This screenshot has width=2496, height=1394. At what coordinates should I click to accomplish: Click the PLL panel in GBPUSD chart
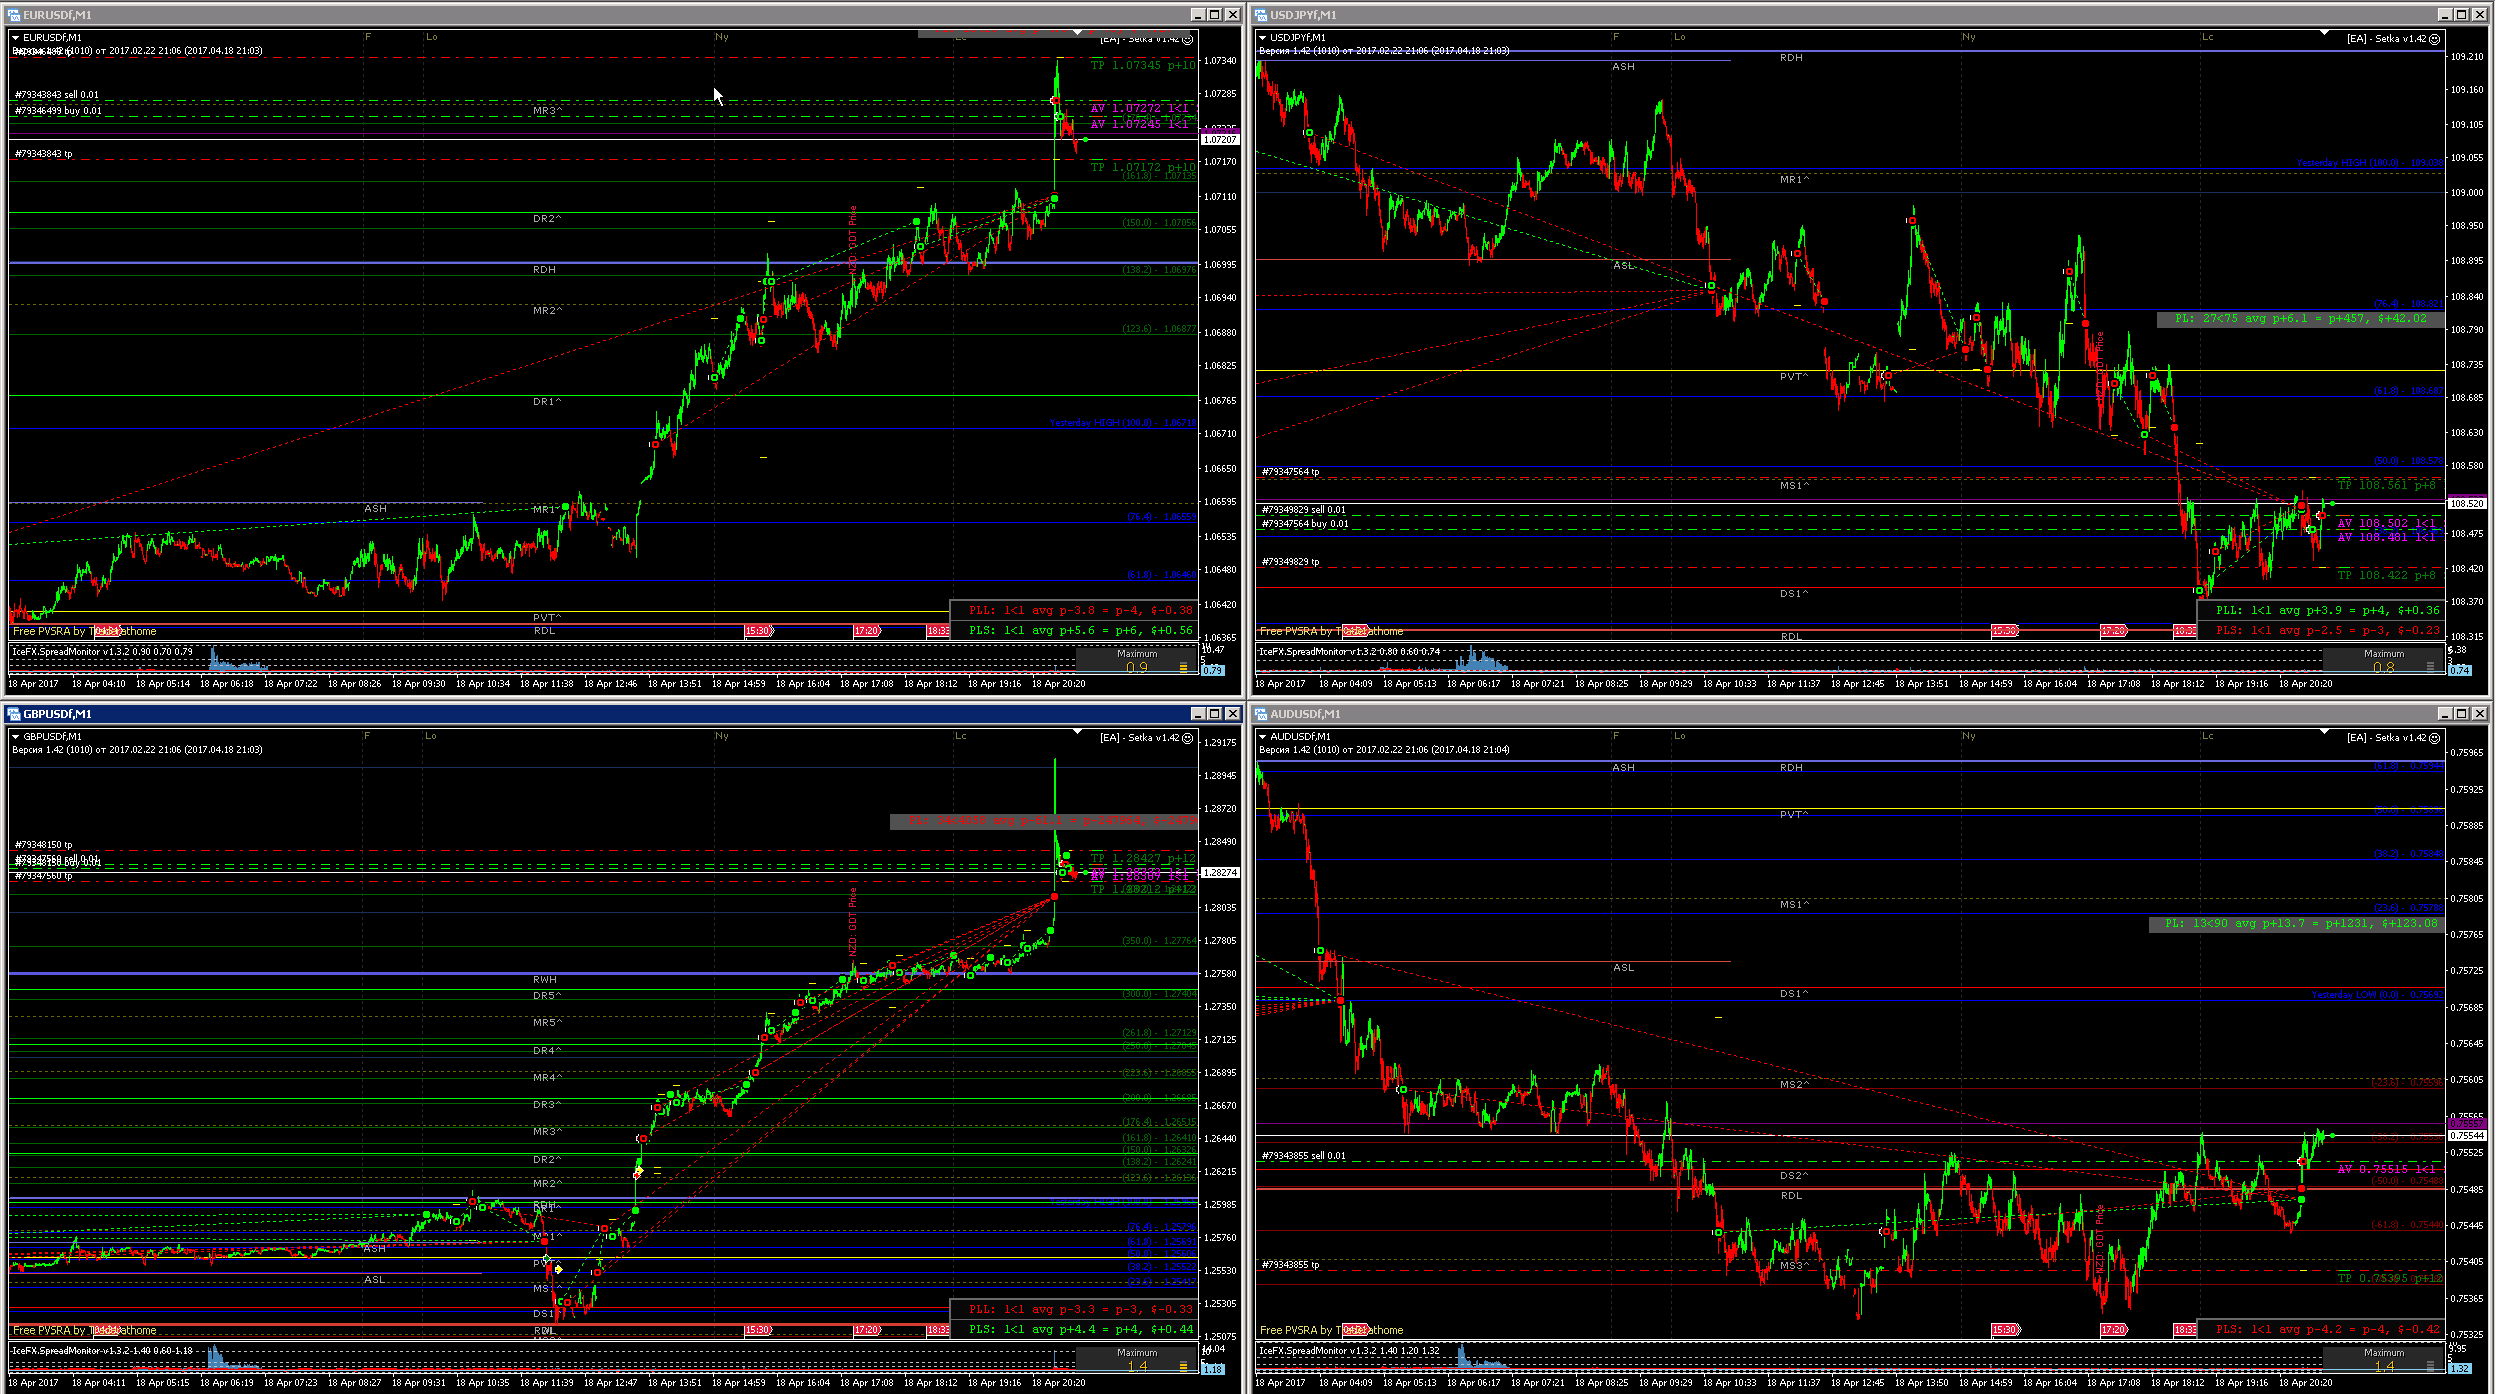coord(1074,1309)
